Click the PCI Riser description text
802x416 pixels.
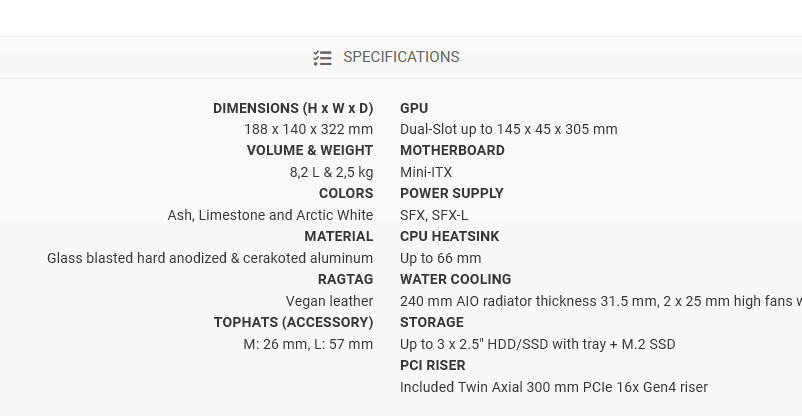[553, 387]
